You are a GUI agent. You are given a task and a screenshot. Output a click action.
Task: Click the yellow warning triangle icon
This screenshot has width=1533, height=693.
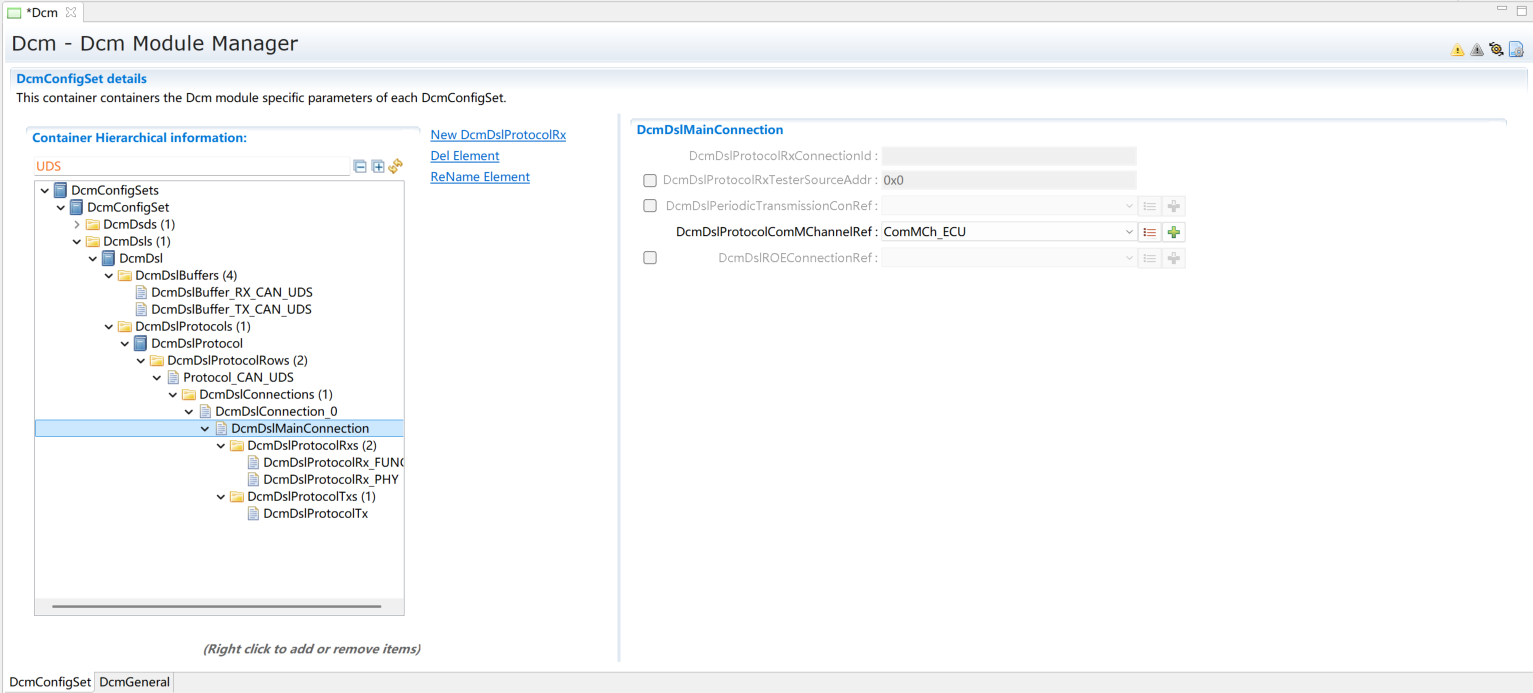pos(1457,49)
